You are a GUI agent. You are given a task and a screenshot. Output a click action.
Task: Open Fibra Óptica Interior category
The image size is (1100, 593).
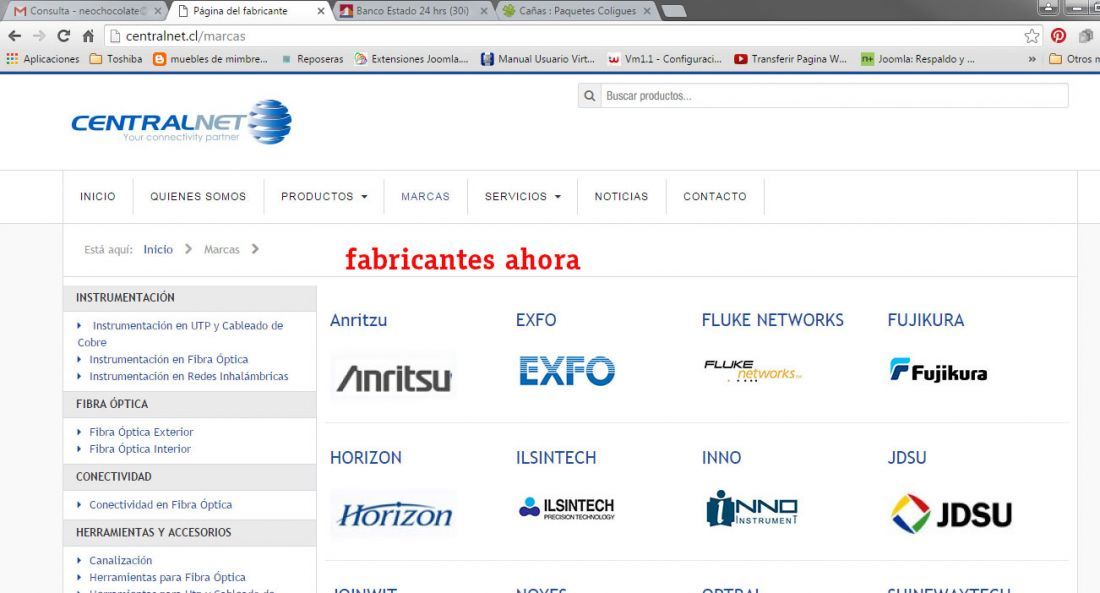click(x=140, y=448)
